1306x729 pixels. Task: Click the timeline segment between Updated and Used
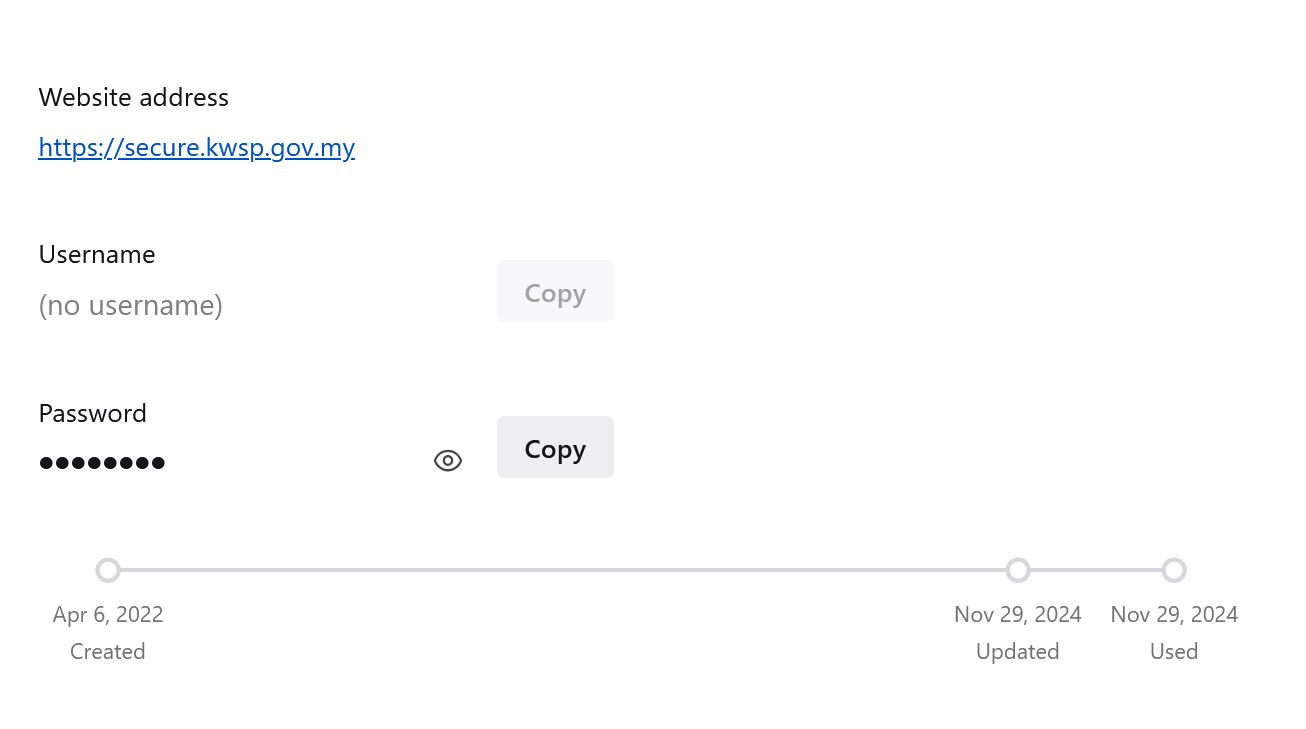click(1096, 570)
